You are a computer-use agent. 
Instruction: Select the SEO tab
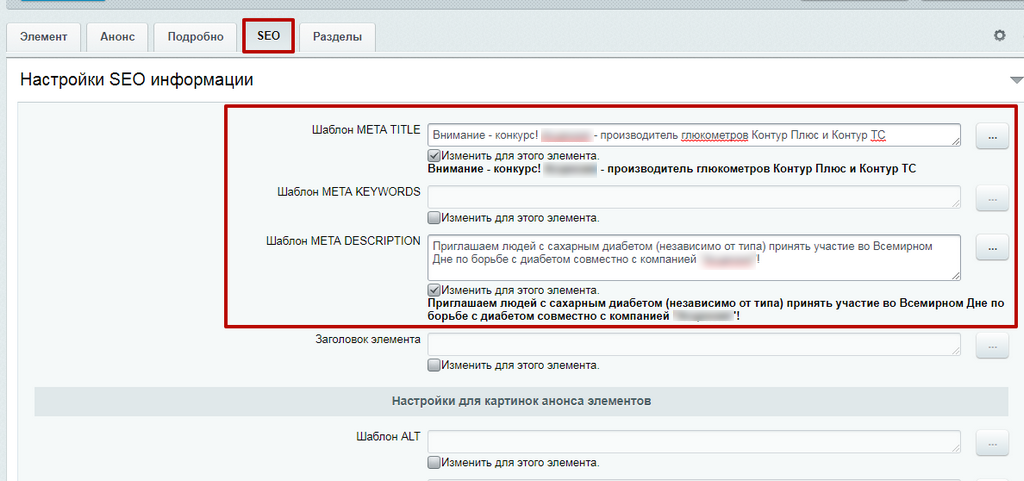(x=268, y=36)
